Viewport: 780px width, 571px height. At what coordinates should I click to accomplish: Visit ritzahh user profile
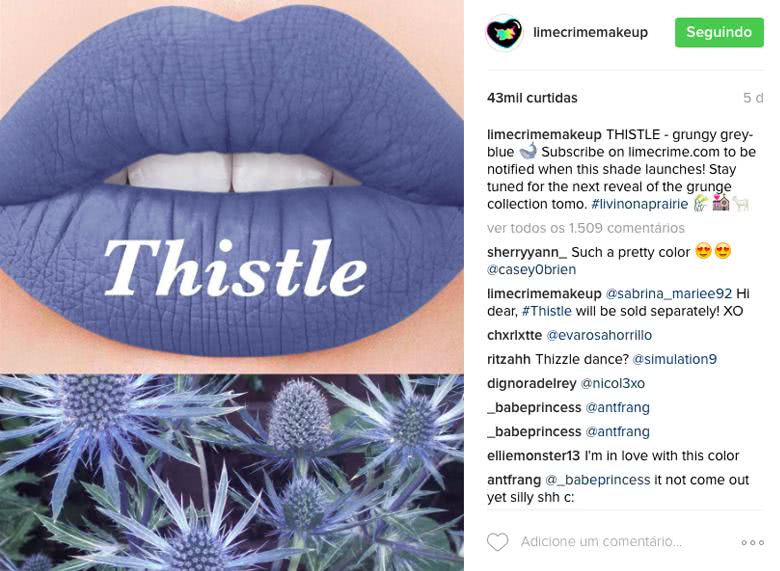click(x=509, y=359)
